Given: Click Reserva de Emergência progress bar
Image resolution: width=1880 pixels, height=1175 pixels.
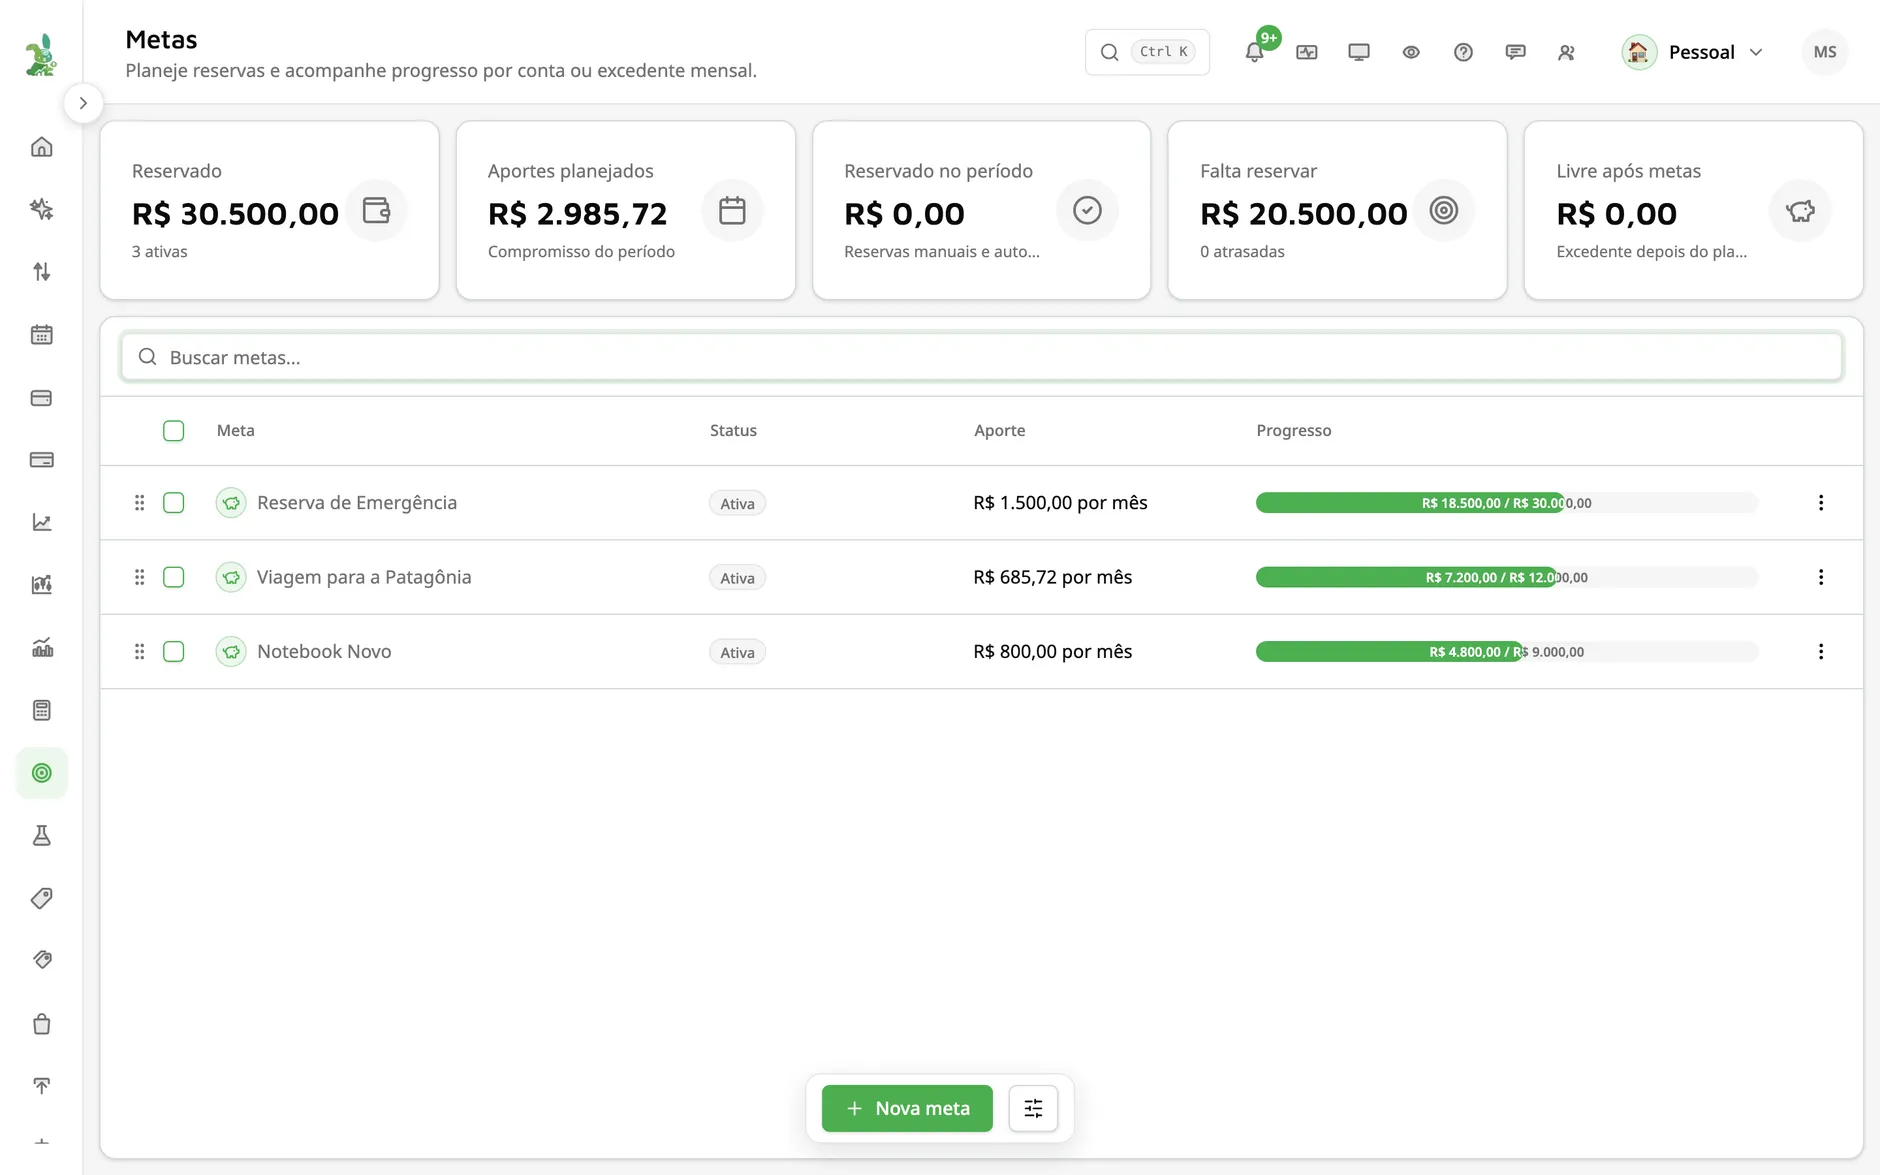Looking at the screenshot, I should click(x=1507, y=503).
